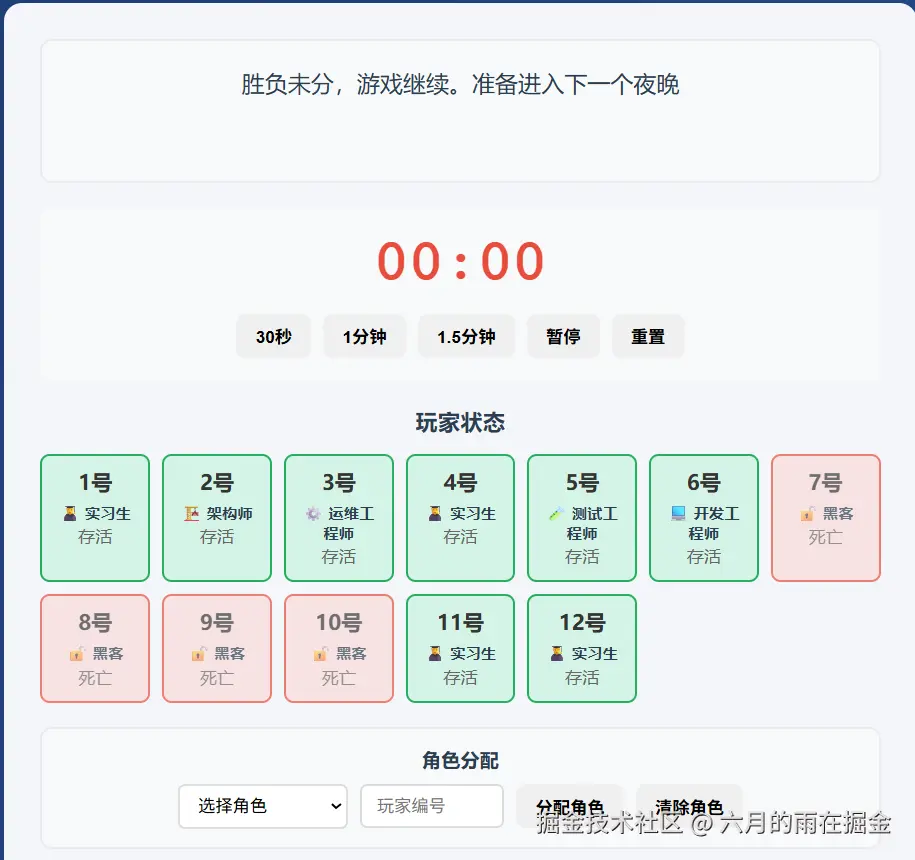915x860 pixels.
Task: Select player card 4号
Action: click(460, 518)
